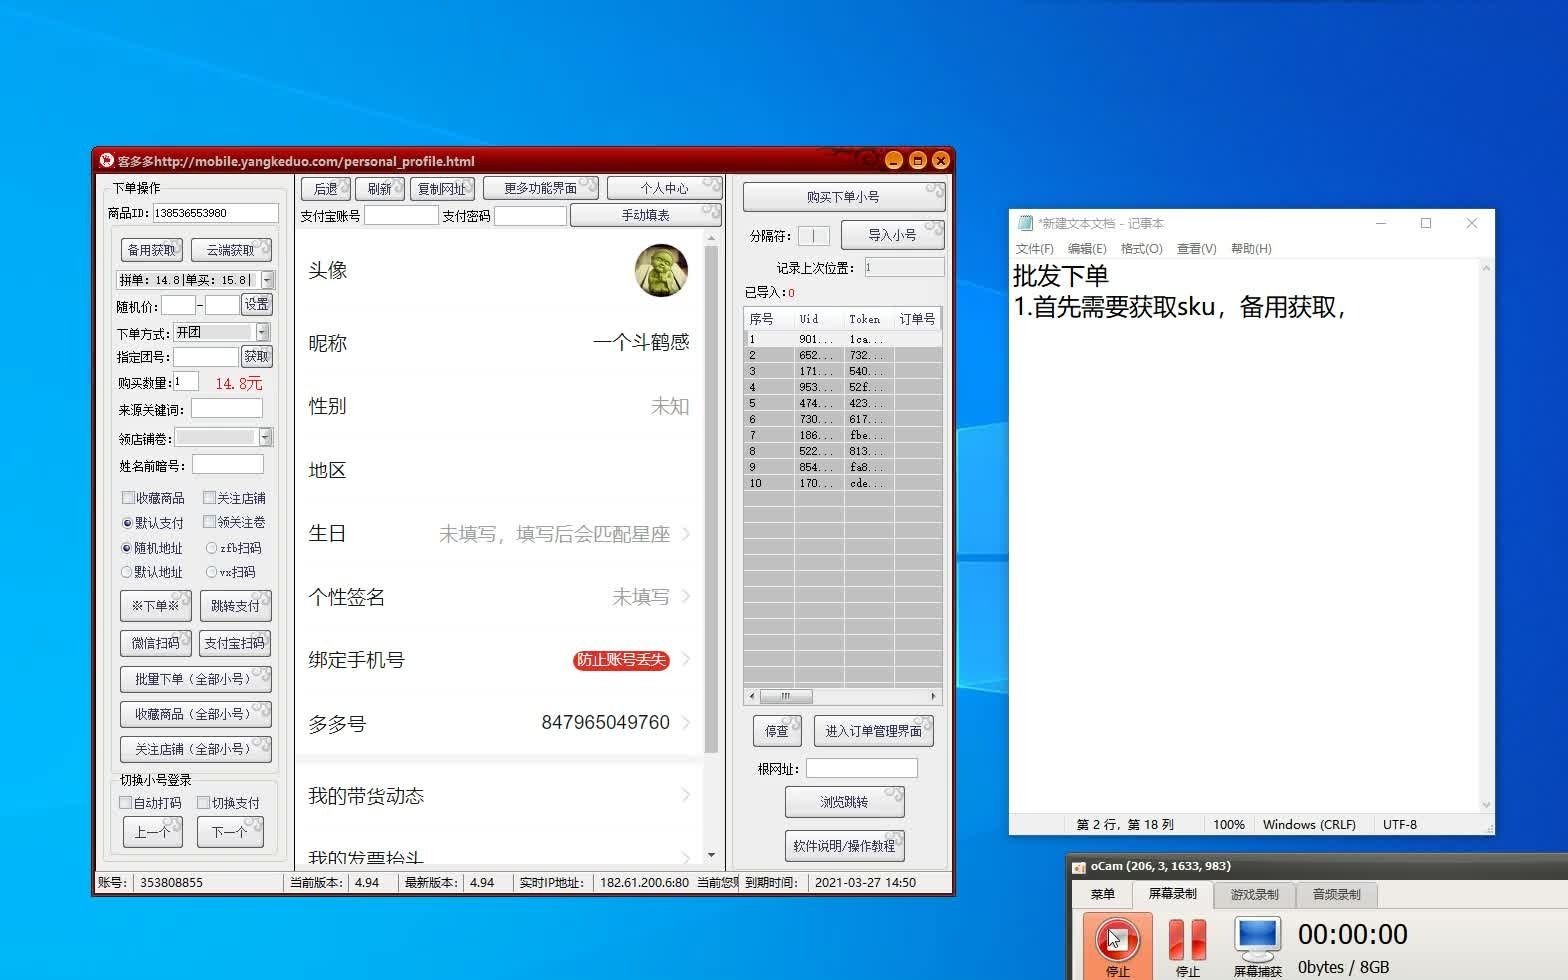Image resolution: width=1568 pixels, height=980 pixels.
Task: Click 收藏商品（全部小号）button
Action: (x=195, y=714)
